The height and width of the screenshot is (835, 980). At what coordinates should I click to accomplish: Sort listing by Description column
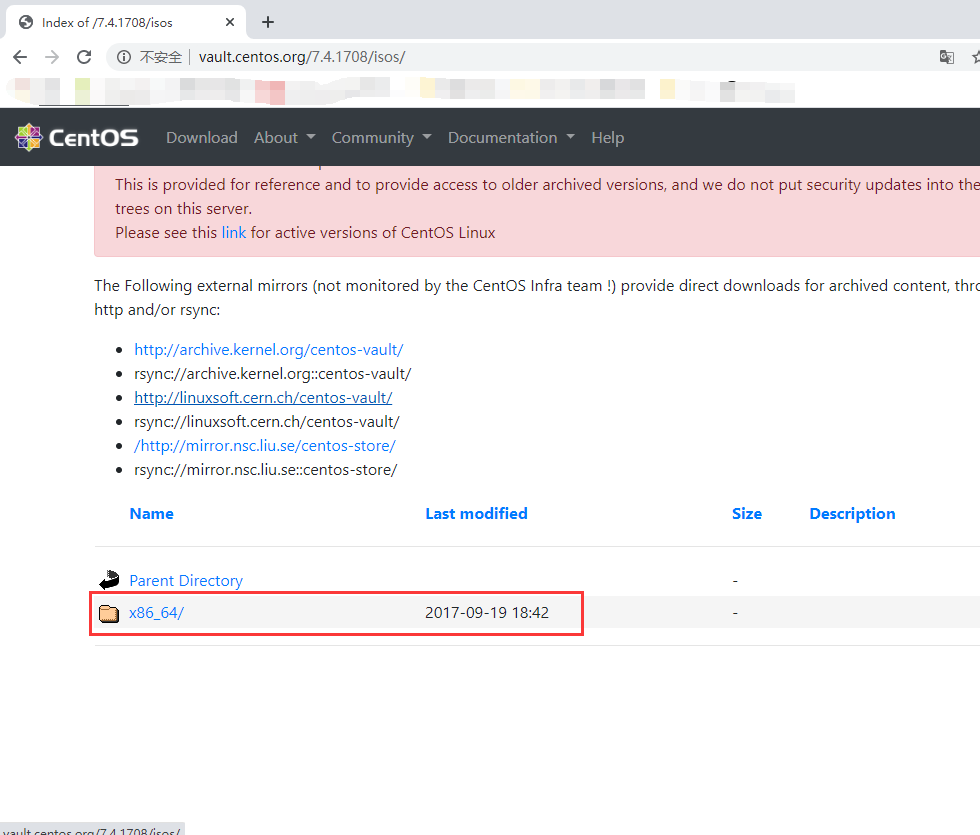[852, 514]
